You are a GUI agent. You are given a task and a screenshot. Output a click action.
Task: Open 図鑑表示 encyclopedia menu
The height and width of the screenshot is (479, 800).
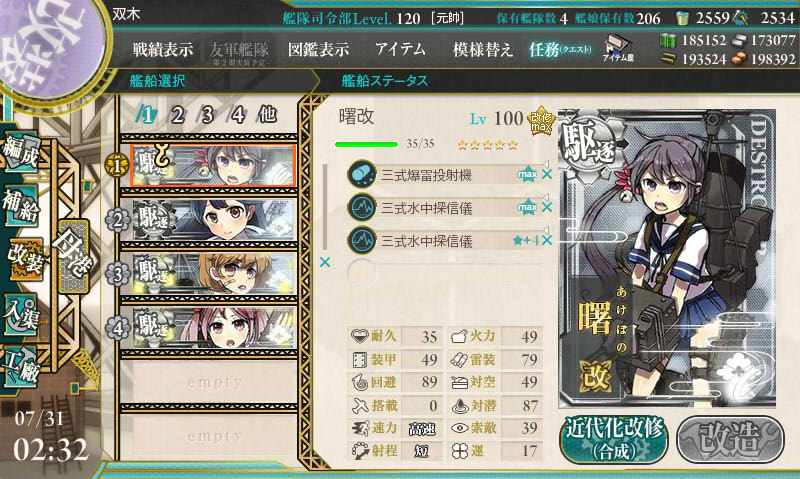[318, 49]
